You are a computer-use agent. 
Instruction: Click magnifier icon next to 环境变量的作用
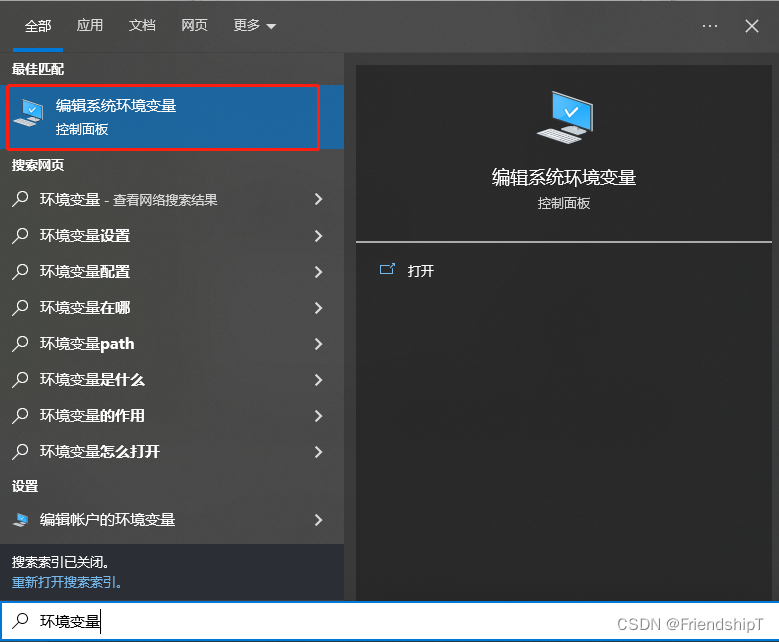click(x=20, y=415)
